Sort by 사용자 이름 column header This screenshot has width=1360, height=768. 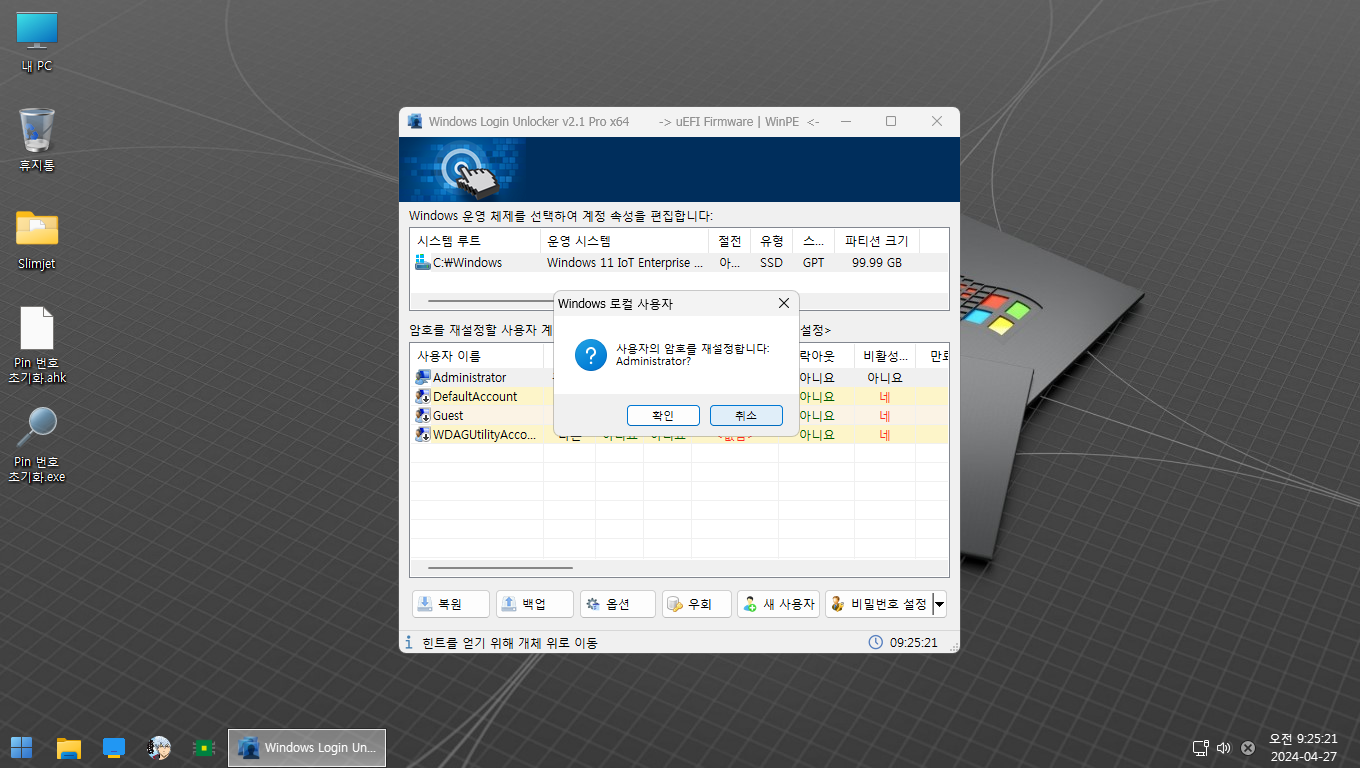pyautogui.click(x=477, y=356)
